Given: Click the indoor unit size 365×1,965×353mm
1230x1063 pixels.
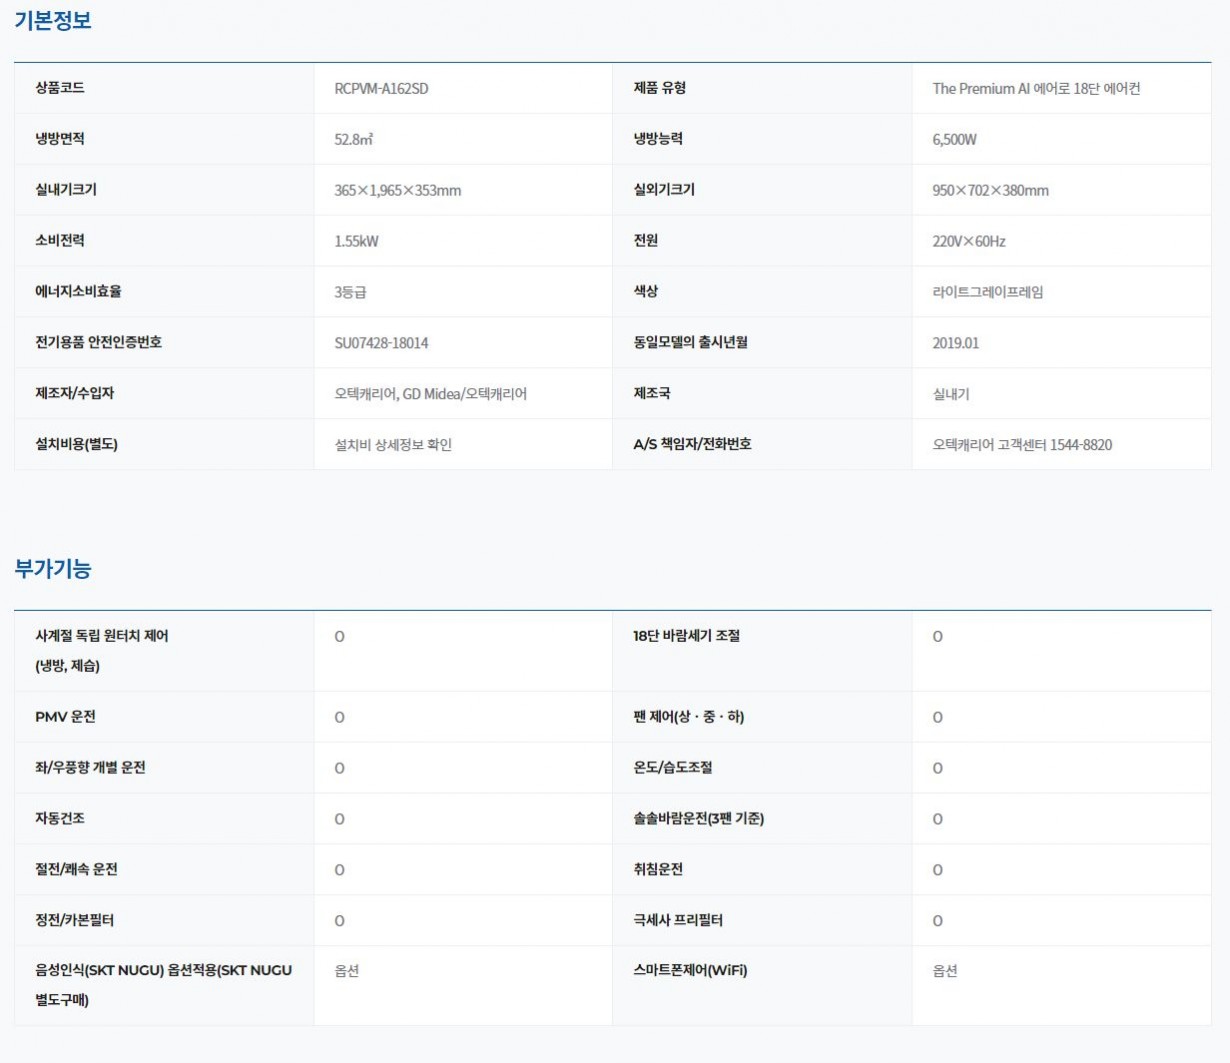Looking at the screenshot, I should (397, 191).
